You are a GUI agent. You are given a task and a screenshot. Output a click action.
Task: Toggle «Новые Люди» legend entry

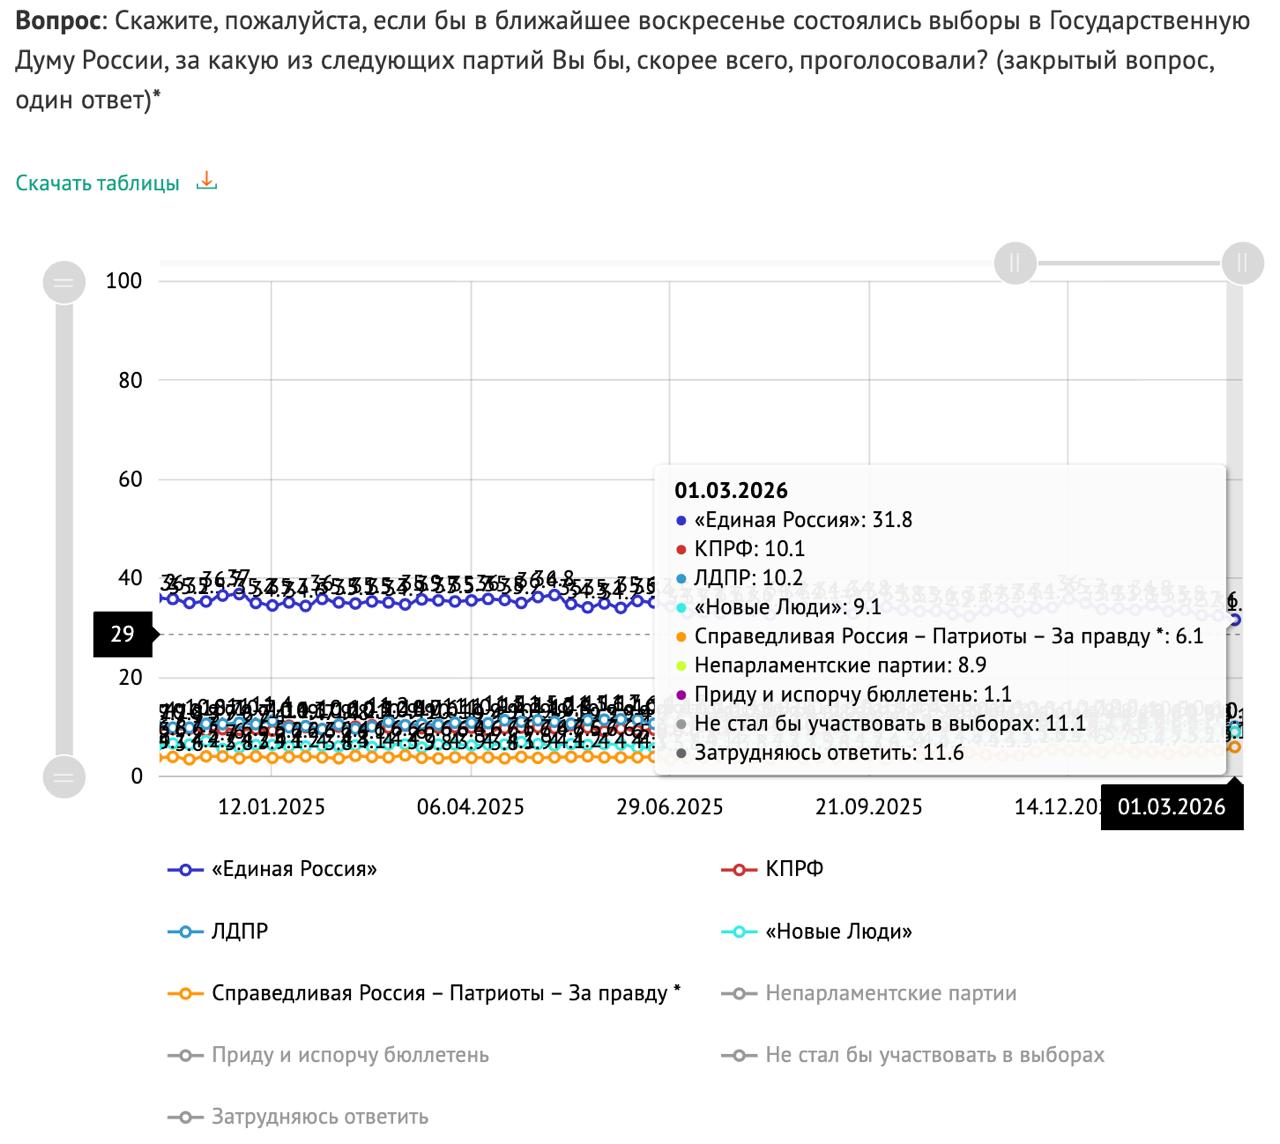[x=838, y=931]
